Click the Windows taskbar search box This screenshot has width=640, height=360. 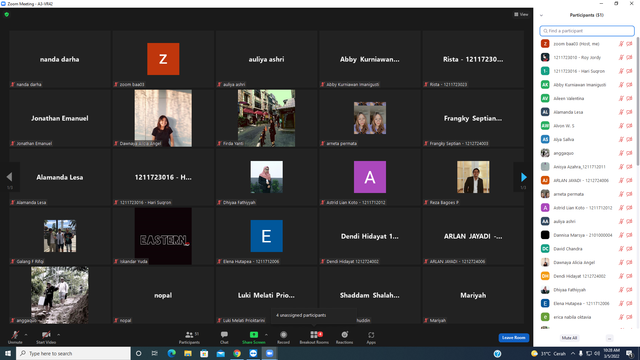pos(73,353)
